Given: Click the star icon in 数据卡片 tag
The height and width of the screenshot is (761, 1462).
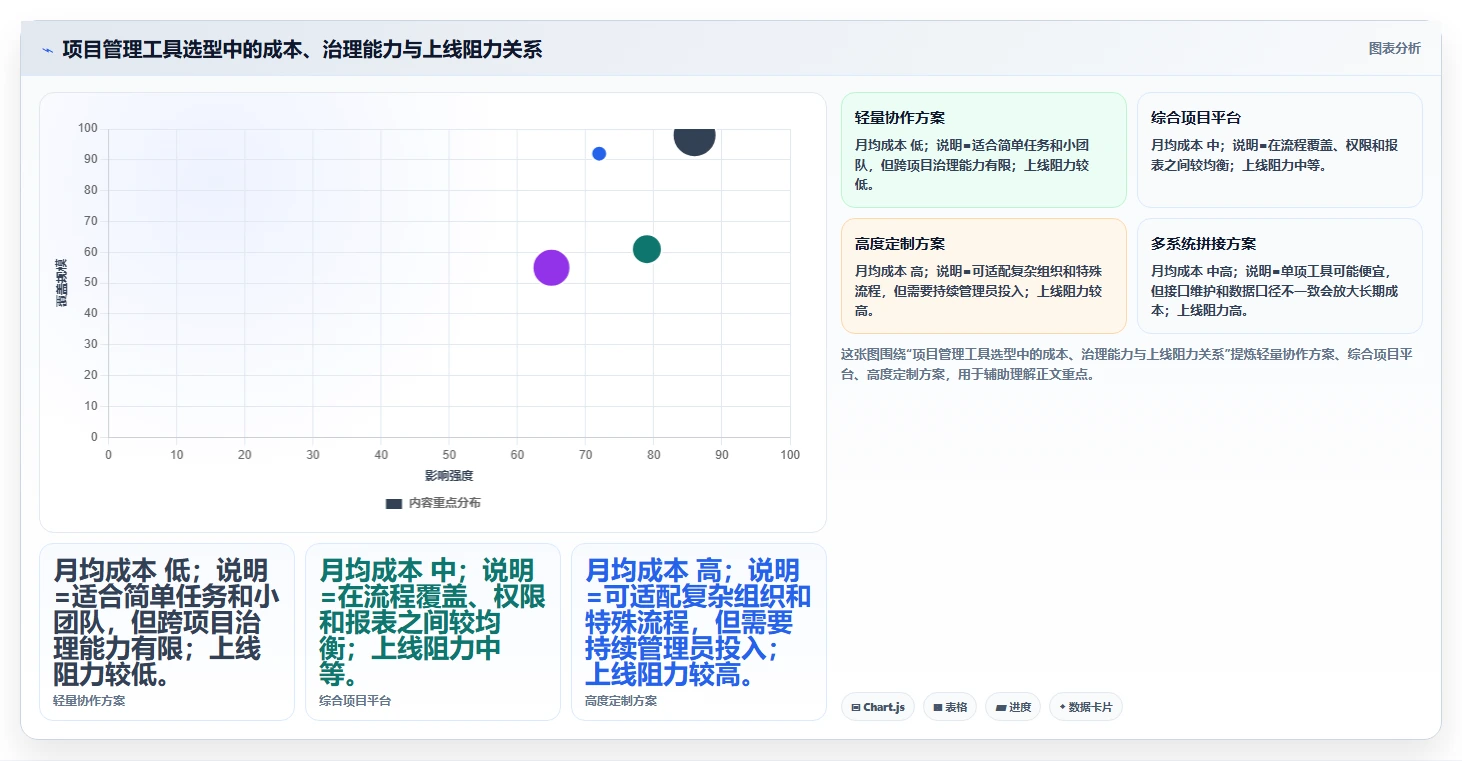Looking at the screenshot, I should (x=1062, y=707).
